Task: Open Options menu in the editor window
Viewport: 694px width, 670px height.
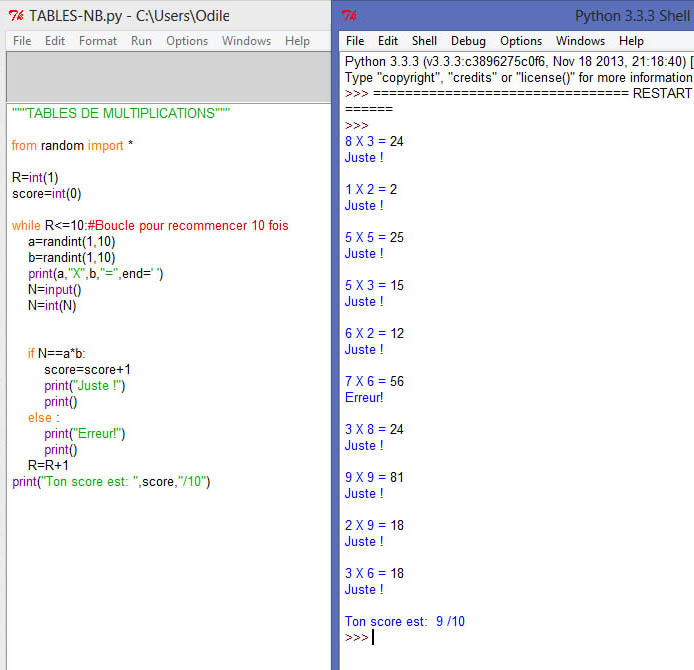Action: [187, 41]
